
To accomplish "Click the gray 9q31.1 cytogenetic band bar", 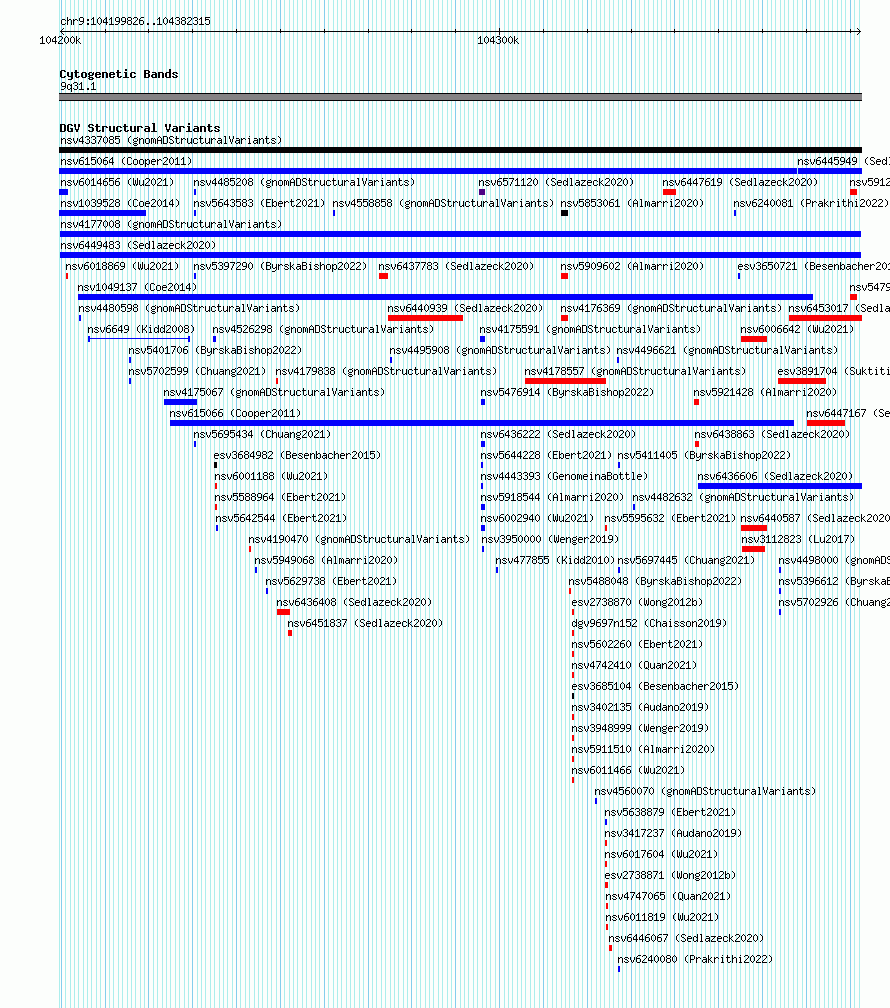I will [460, 97].
